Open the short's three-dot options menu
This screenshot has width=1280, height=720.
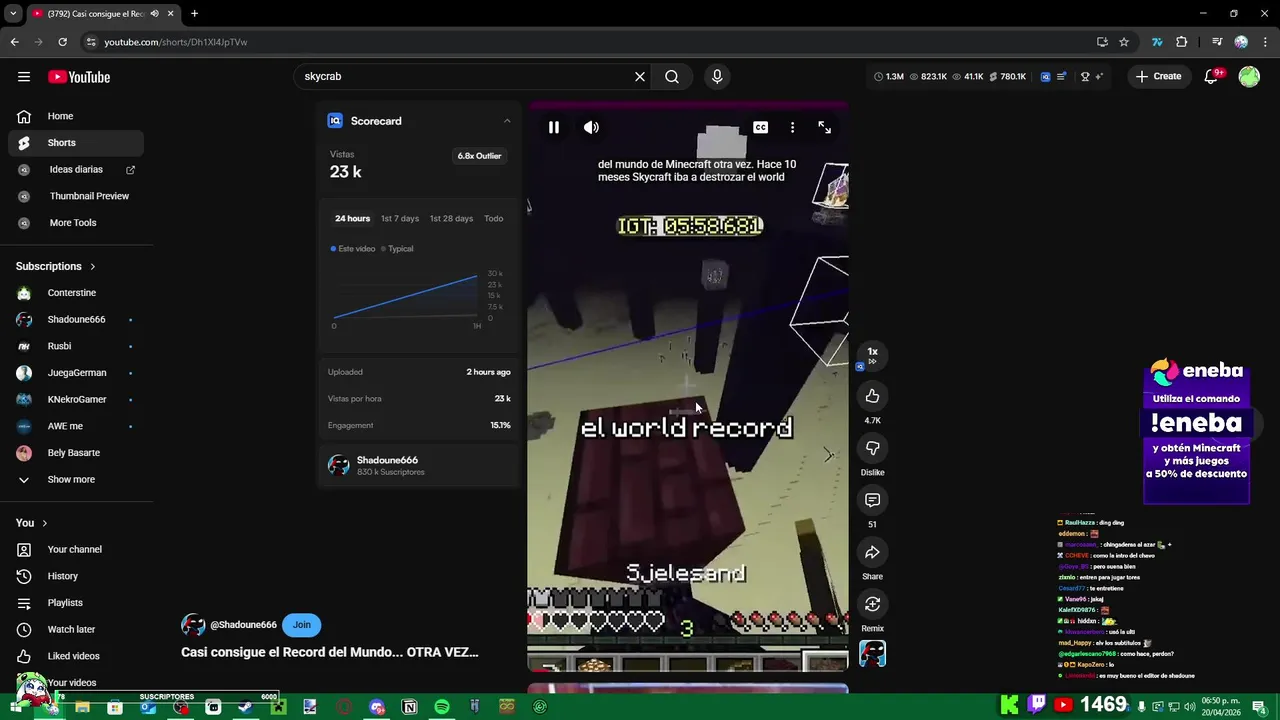[792, 127]
